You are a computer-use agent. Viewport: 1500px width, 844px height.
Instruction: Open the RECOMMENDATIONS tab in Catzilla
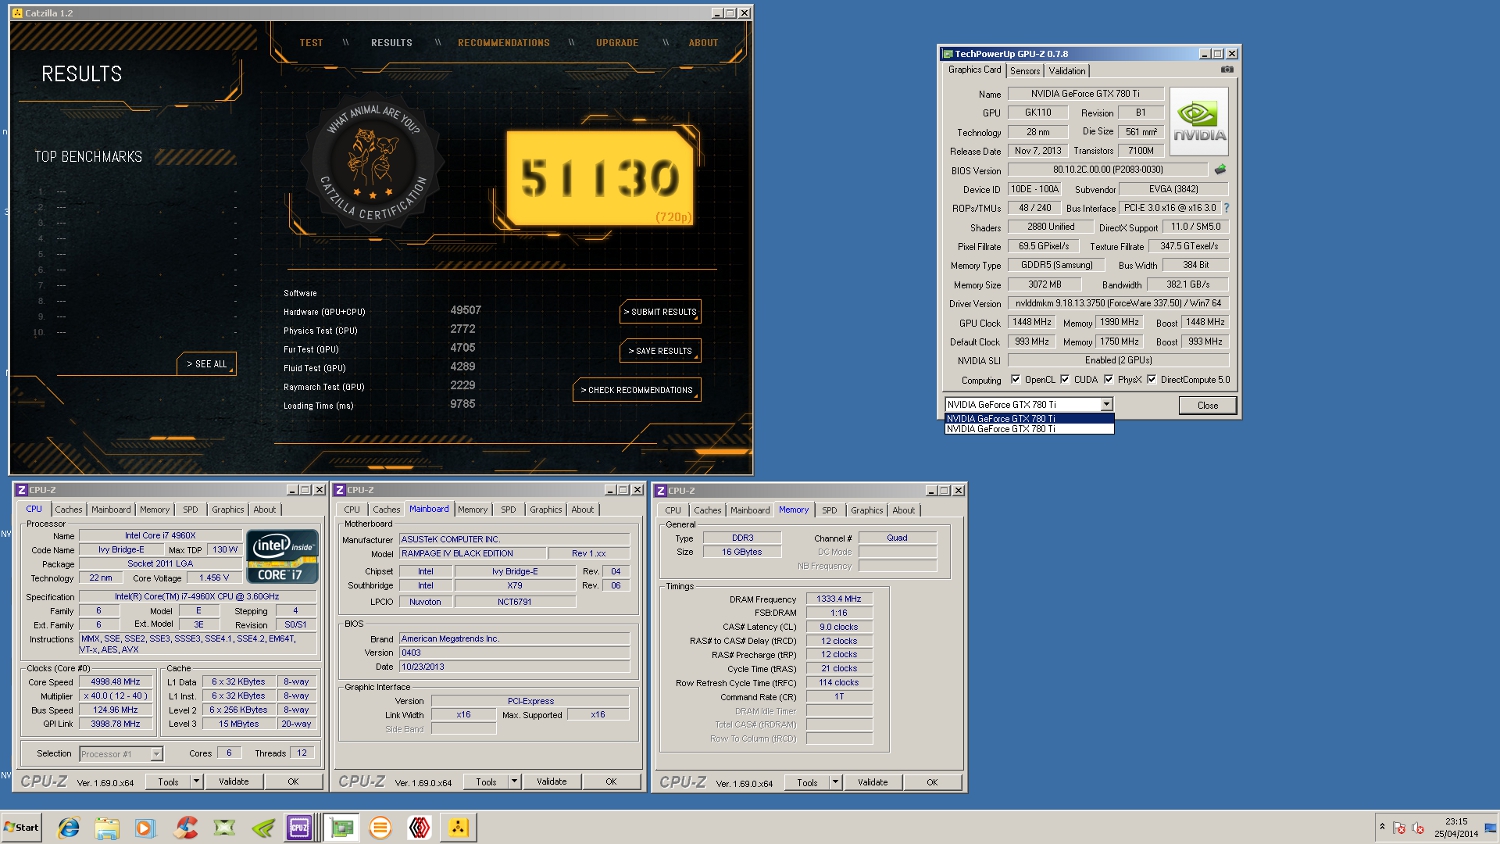point(504,43)
